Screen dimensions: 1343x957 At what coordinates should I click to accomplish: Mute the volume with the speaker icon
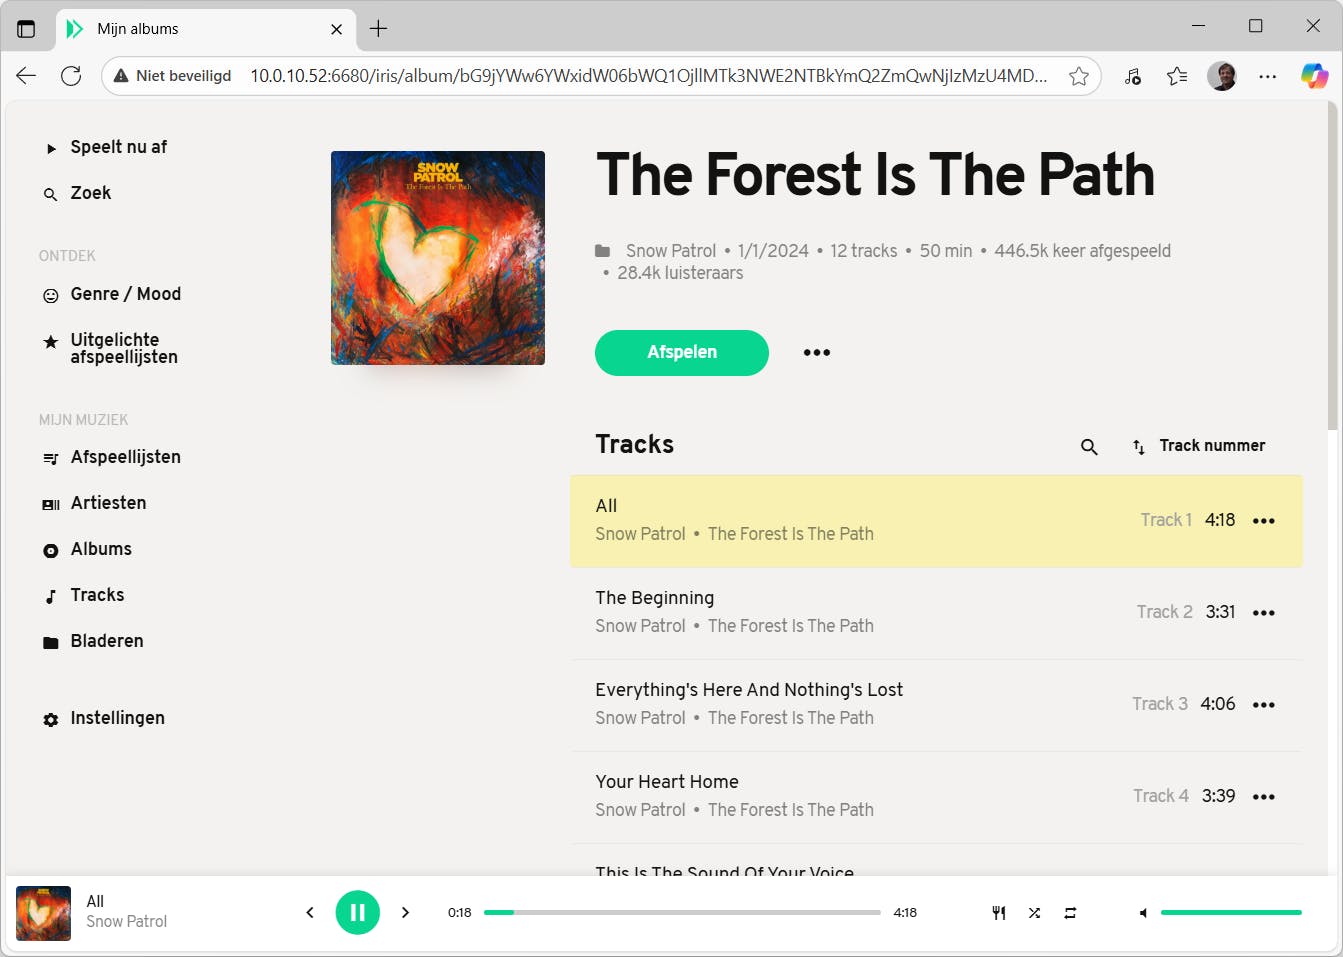(x=1143, y=913)
